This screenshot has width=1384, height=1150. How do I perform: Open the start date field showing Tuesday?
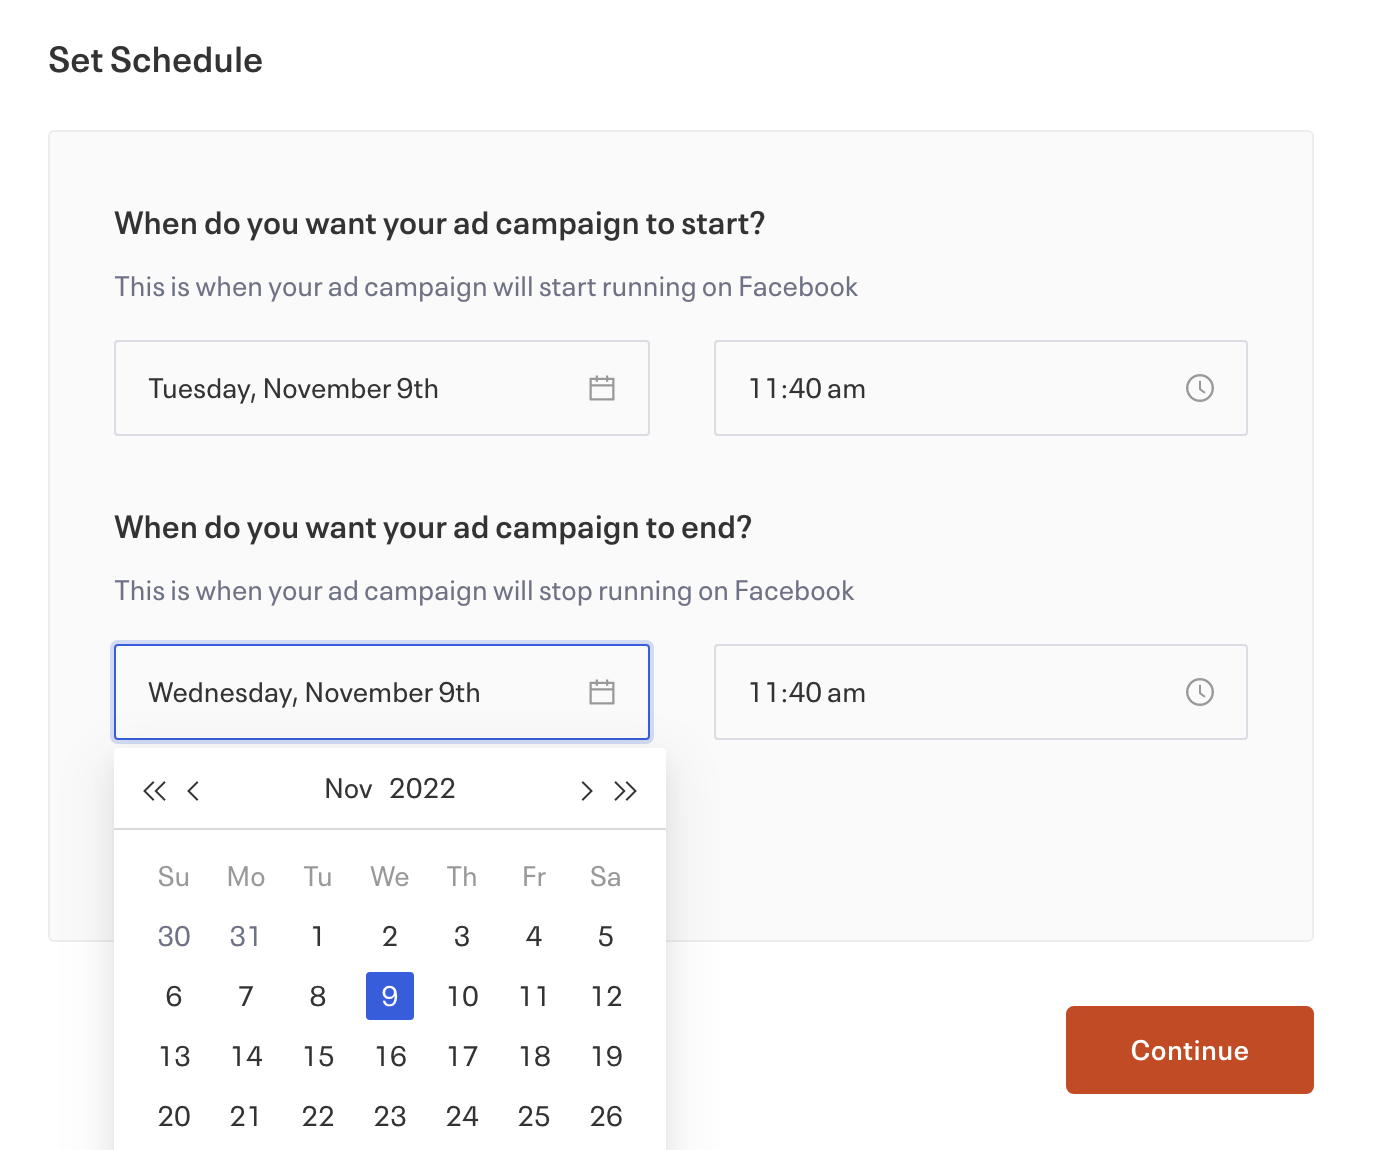pyautogui.click(x=350, y=388)
